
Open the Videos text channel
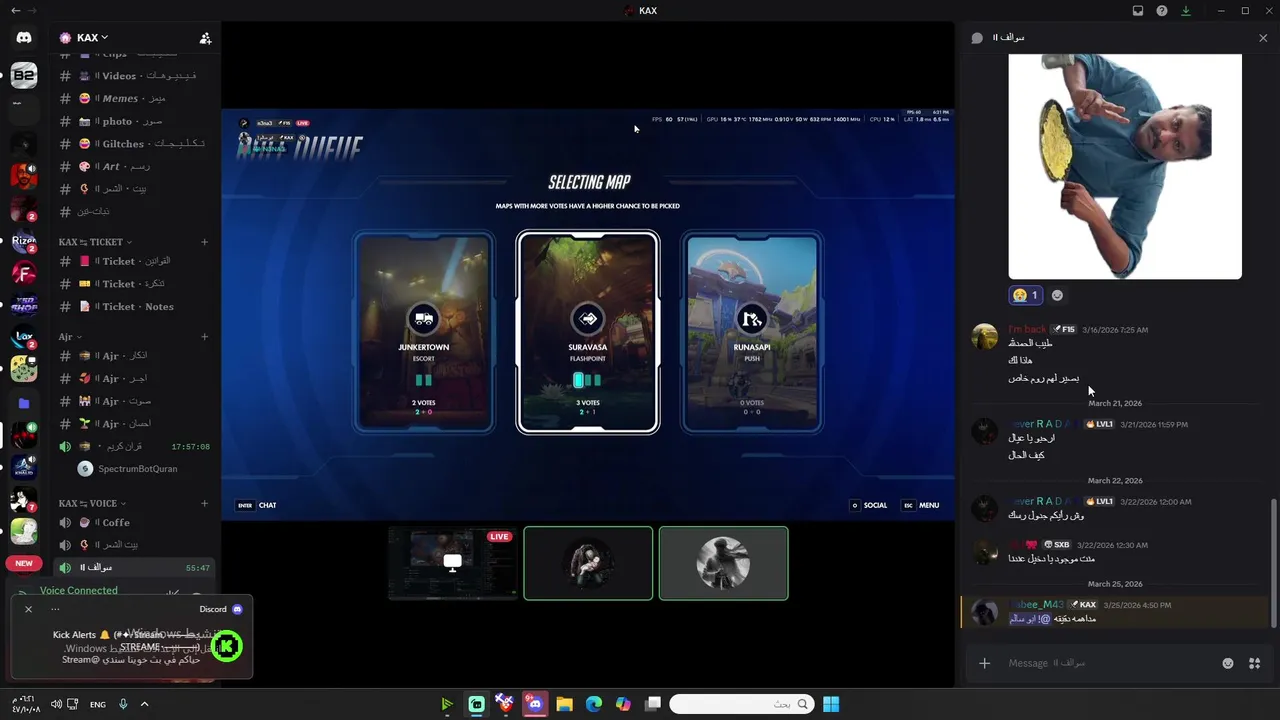tap(135, 76)
